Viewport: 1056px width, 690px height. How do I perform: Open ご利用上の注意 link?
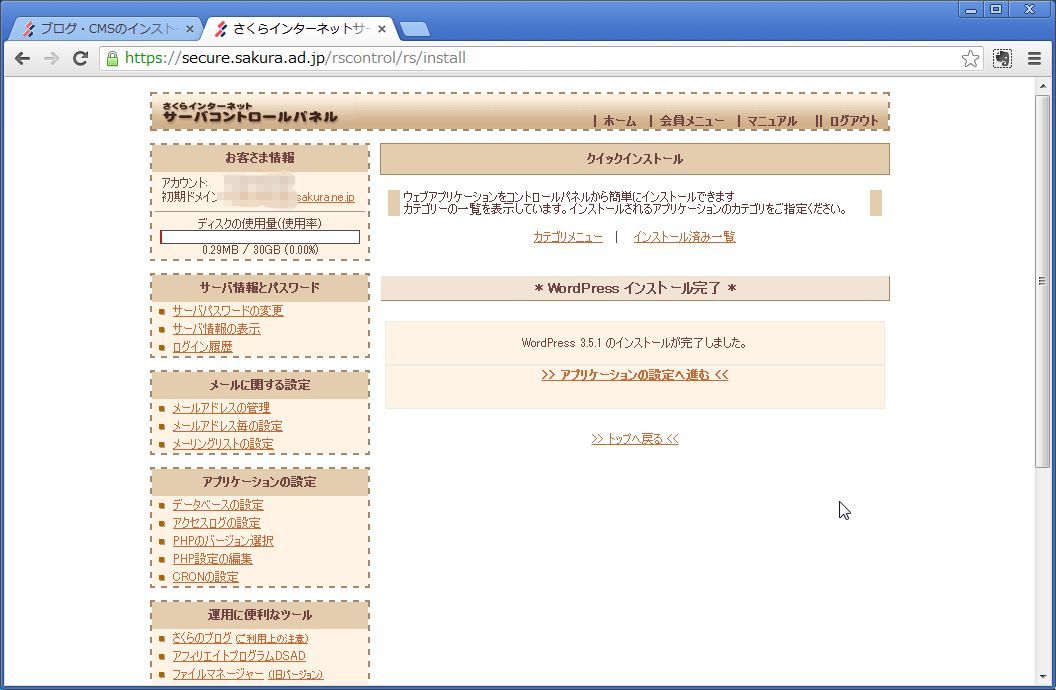(272, 638)
